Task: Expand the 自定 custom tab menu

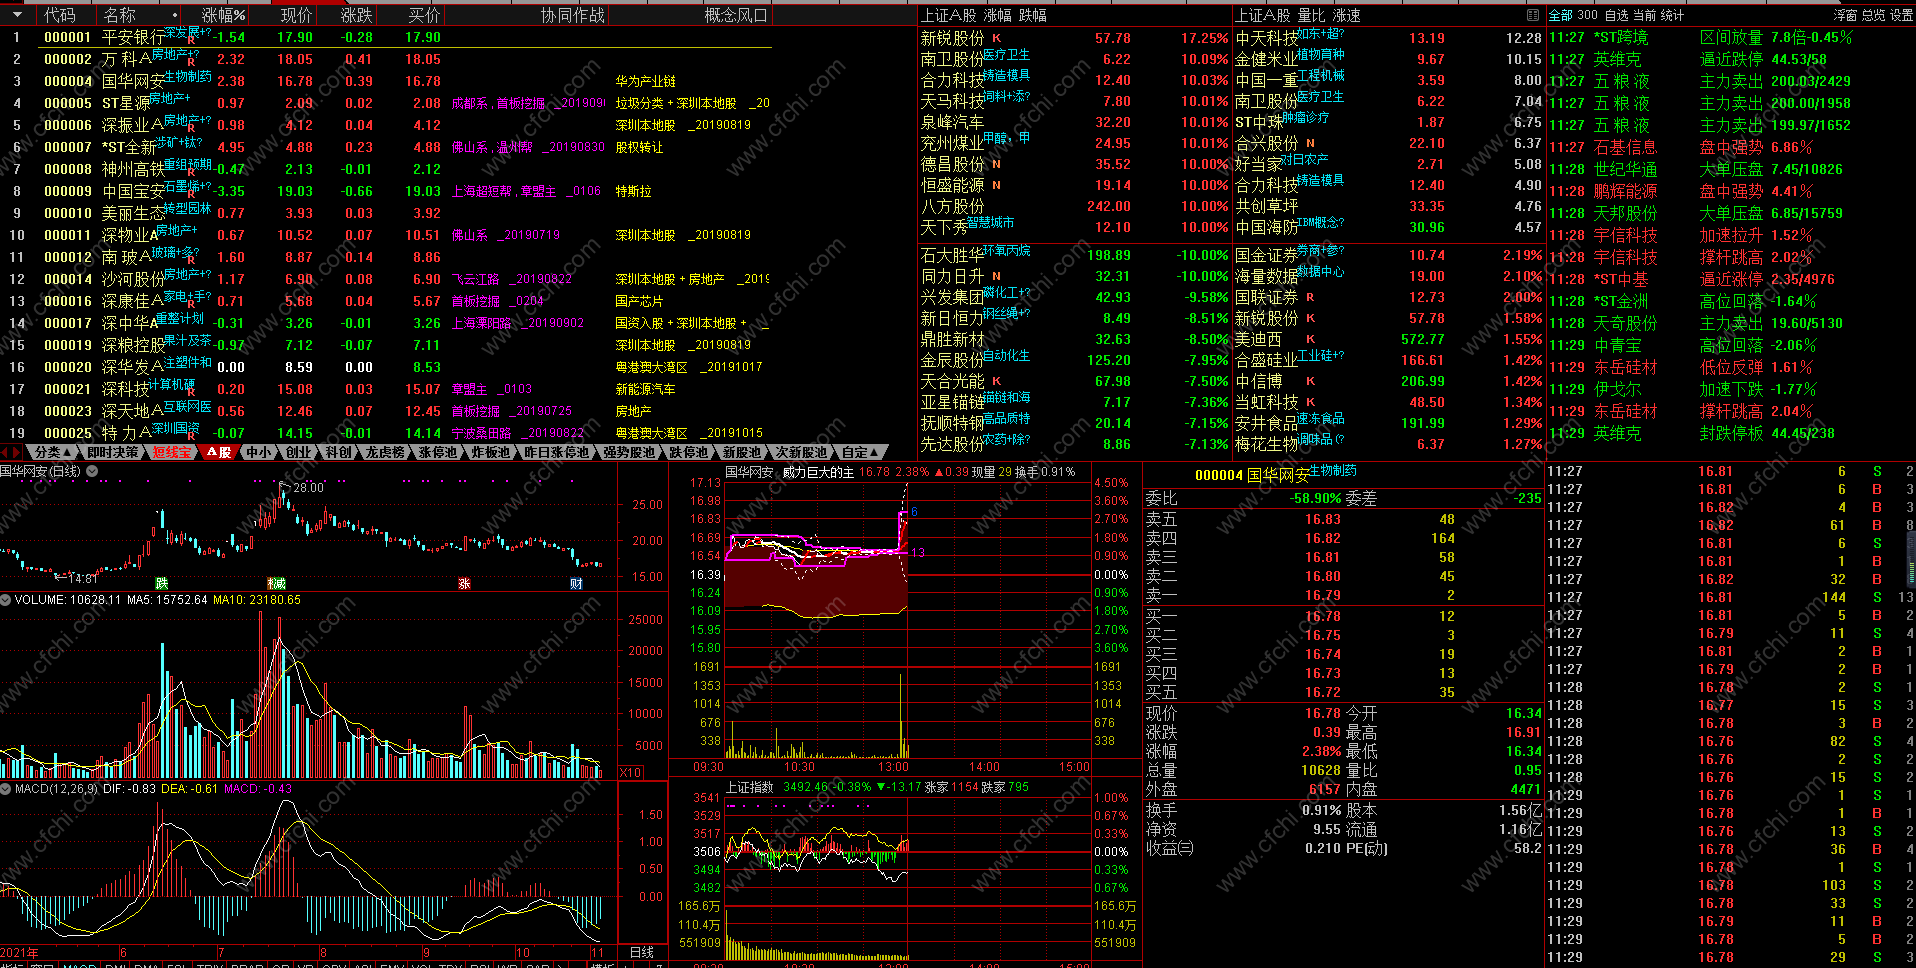Action: (860, 452)
